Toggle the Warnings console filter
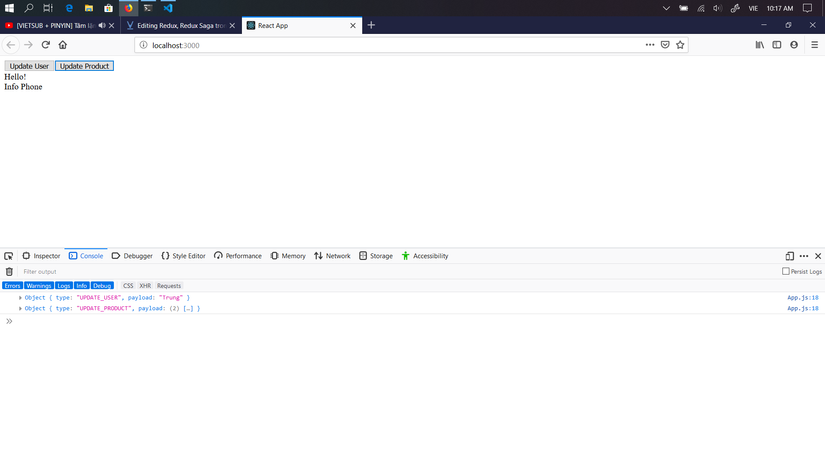Image resolution: width=825 pixels, height=464 pixels. tap(38, 286)
